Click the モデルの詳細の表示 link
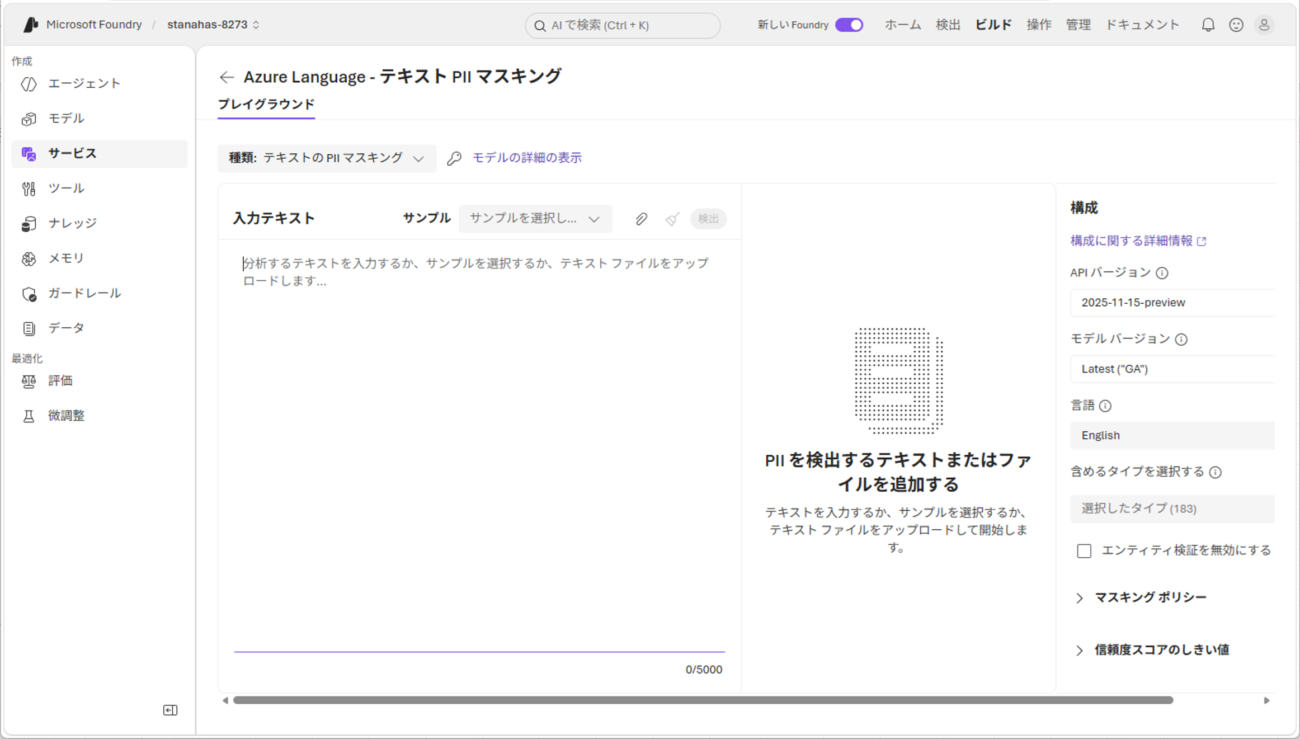The image size is (1300, 739). (x=527, y=158)
